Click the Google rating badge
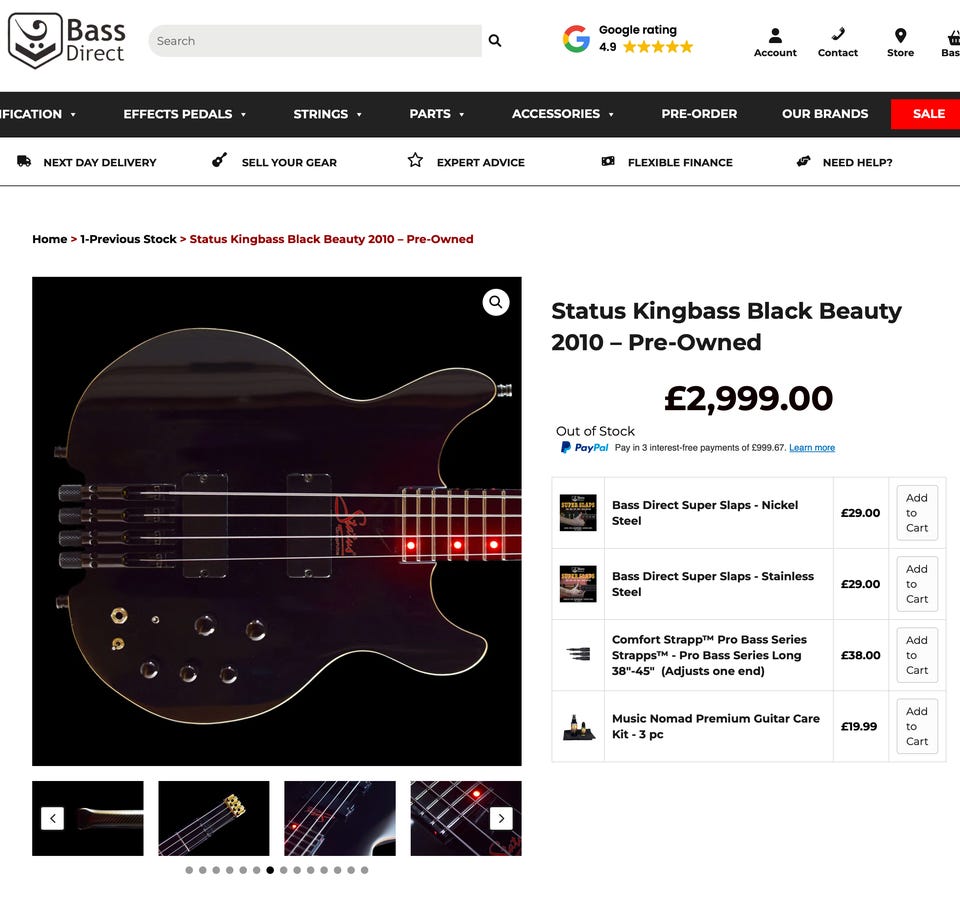960x902 pixels. tap(628, 39)
